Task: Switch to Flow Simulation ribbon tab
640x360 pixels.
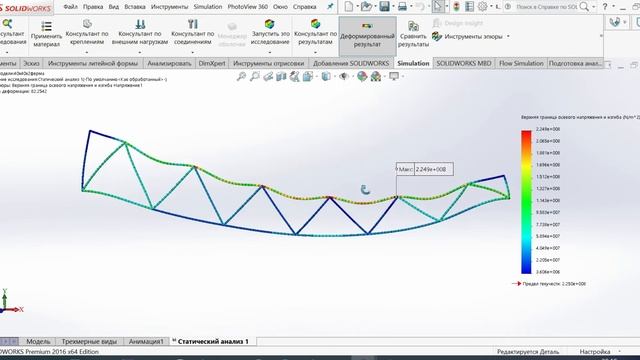Action: pyautogui.click(x=521, y=63)
